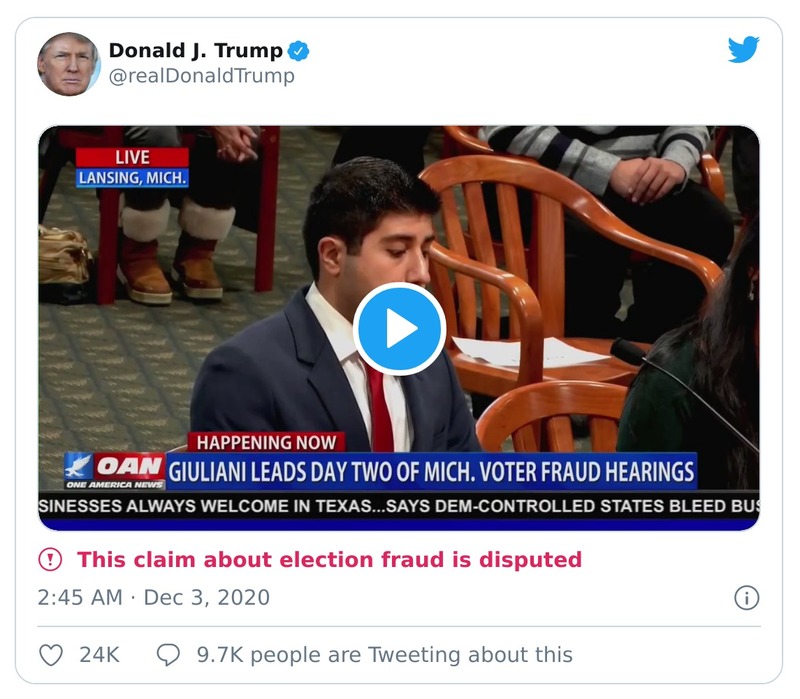Click the LIVE badge on the video
800x699 pixels.
130,157
